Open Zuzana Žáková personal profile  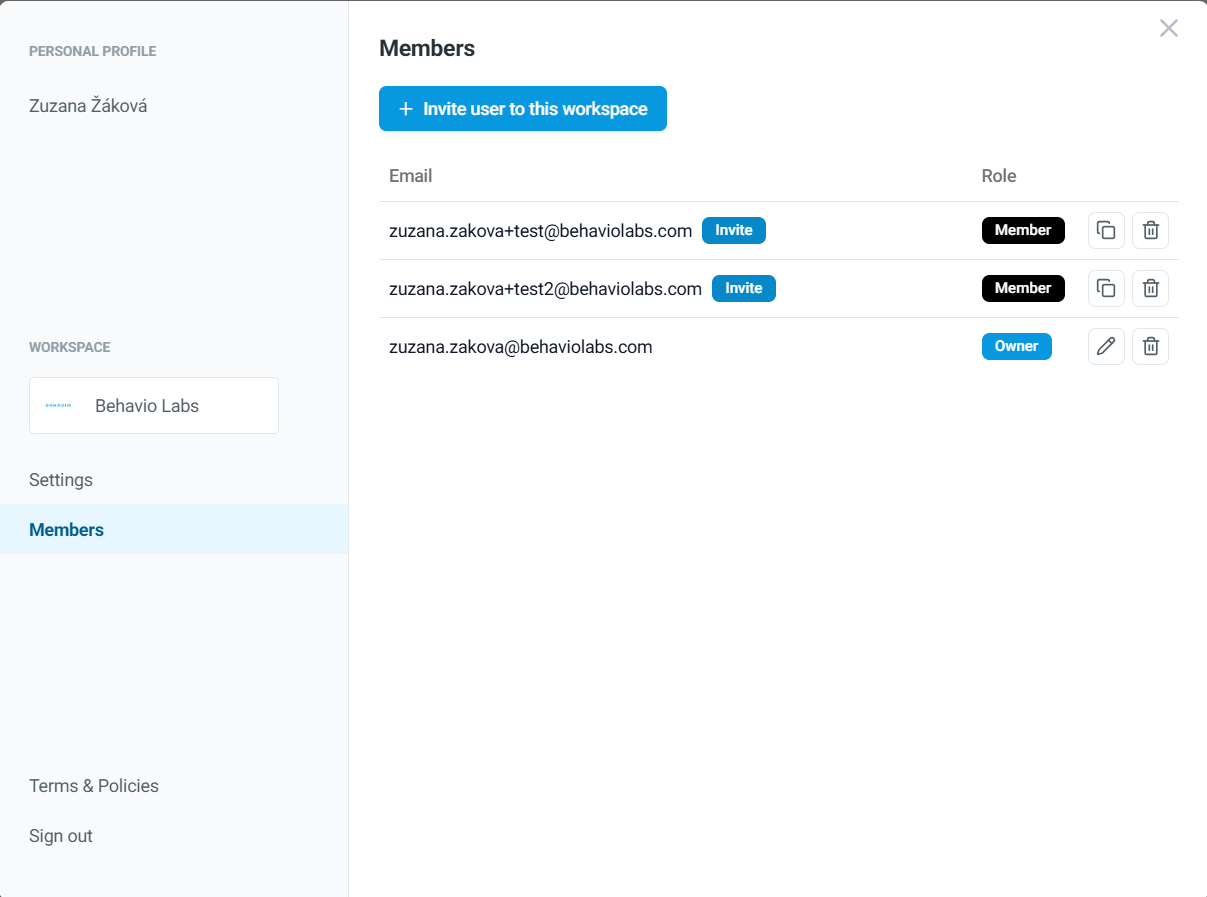[x=88, y=106]
